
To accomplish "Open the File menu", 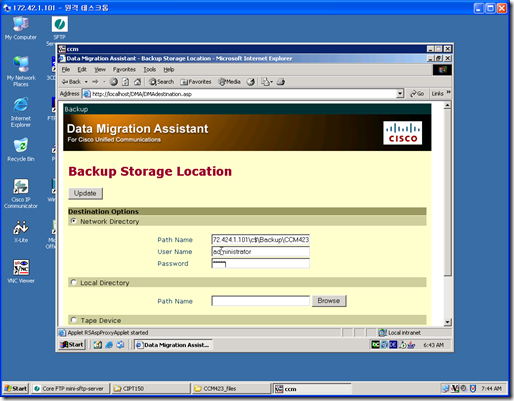I will pos(66,69).
